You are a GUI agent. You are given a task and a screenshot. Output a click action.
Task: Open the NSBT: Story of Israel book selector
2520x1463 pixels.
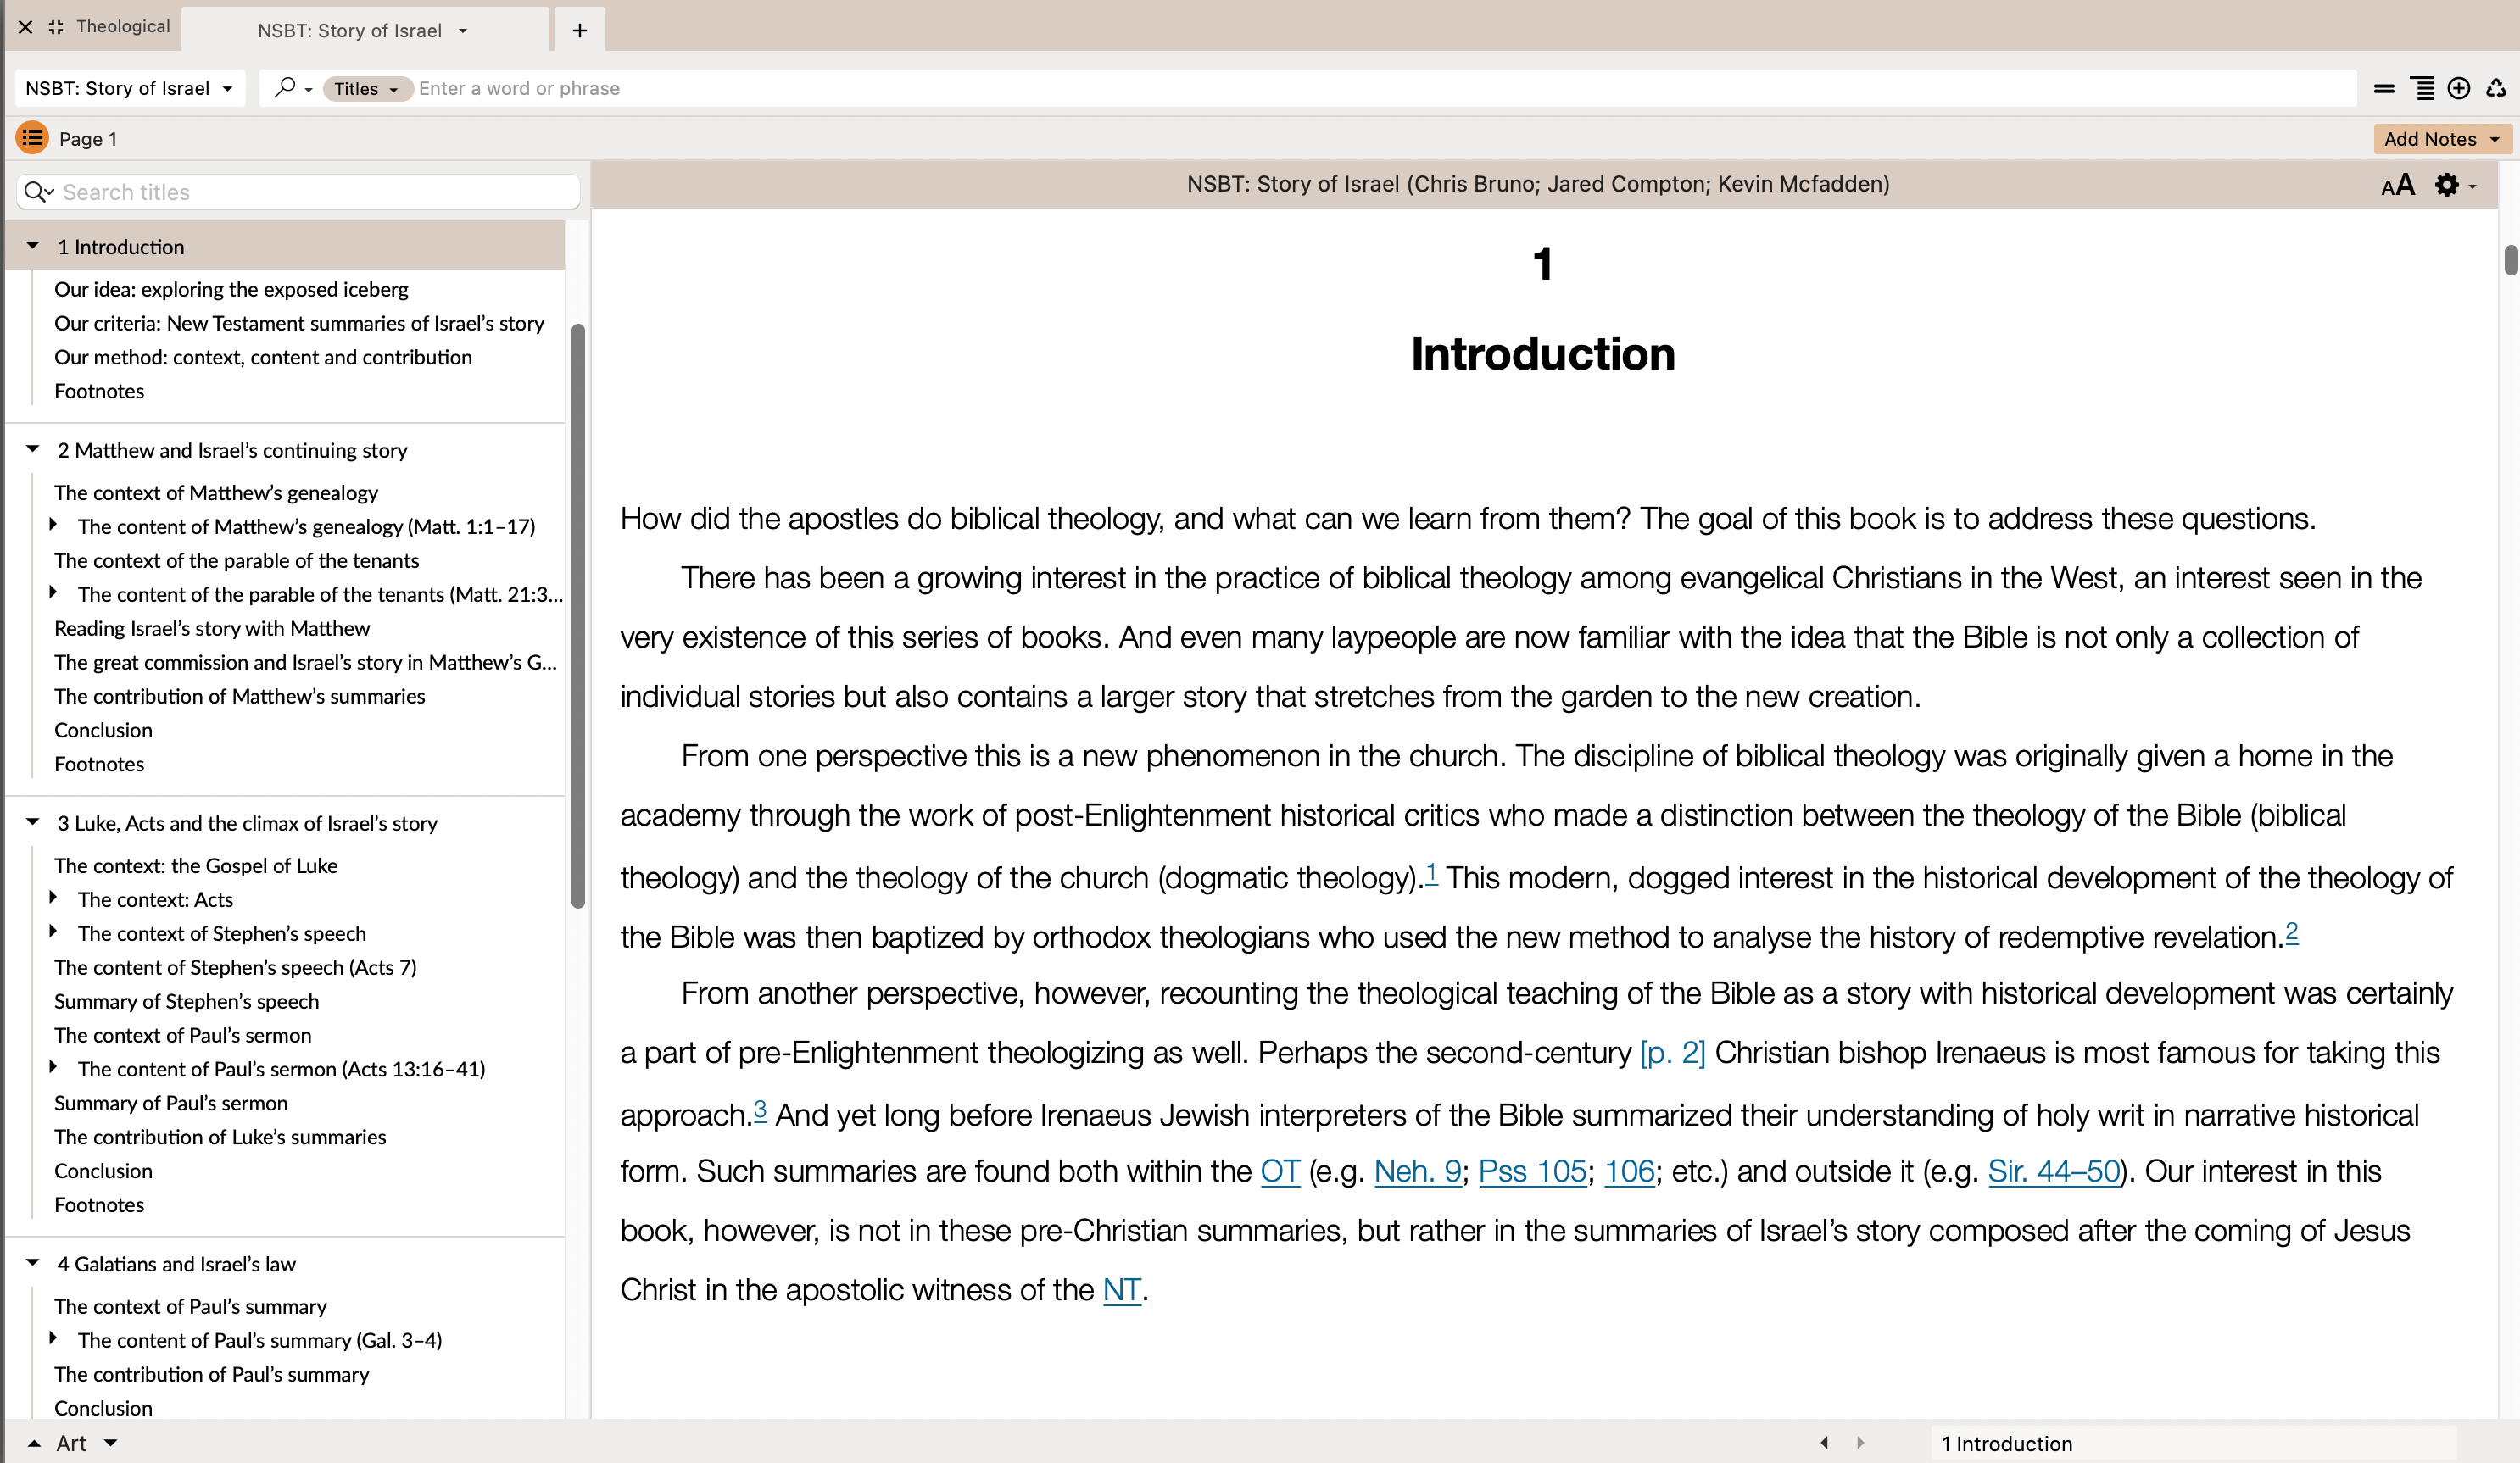point(128,88)
